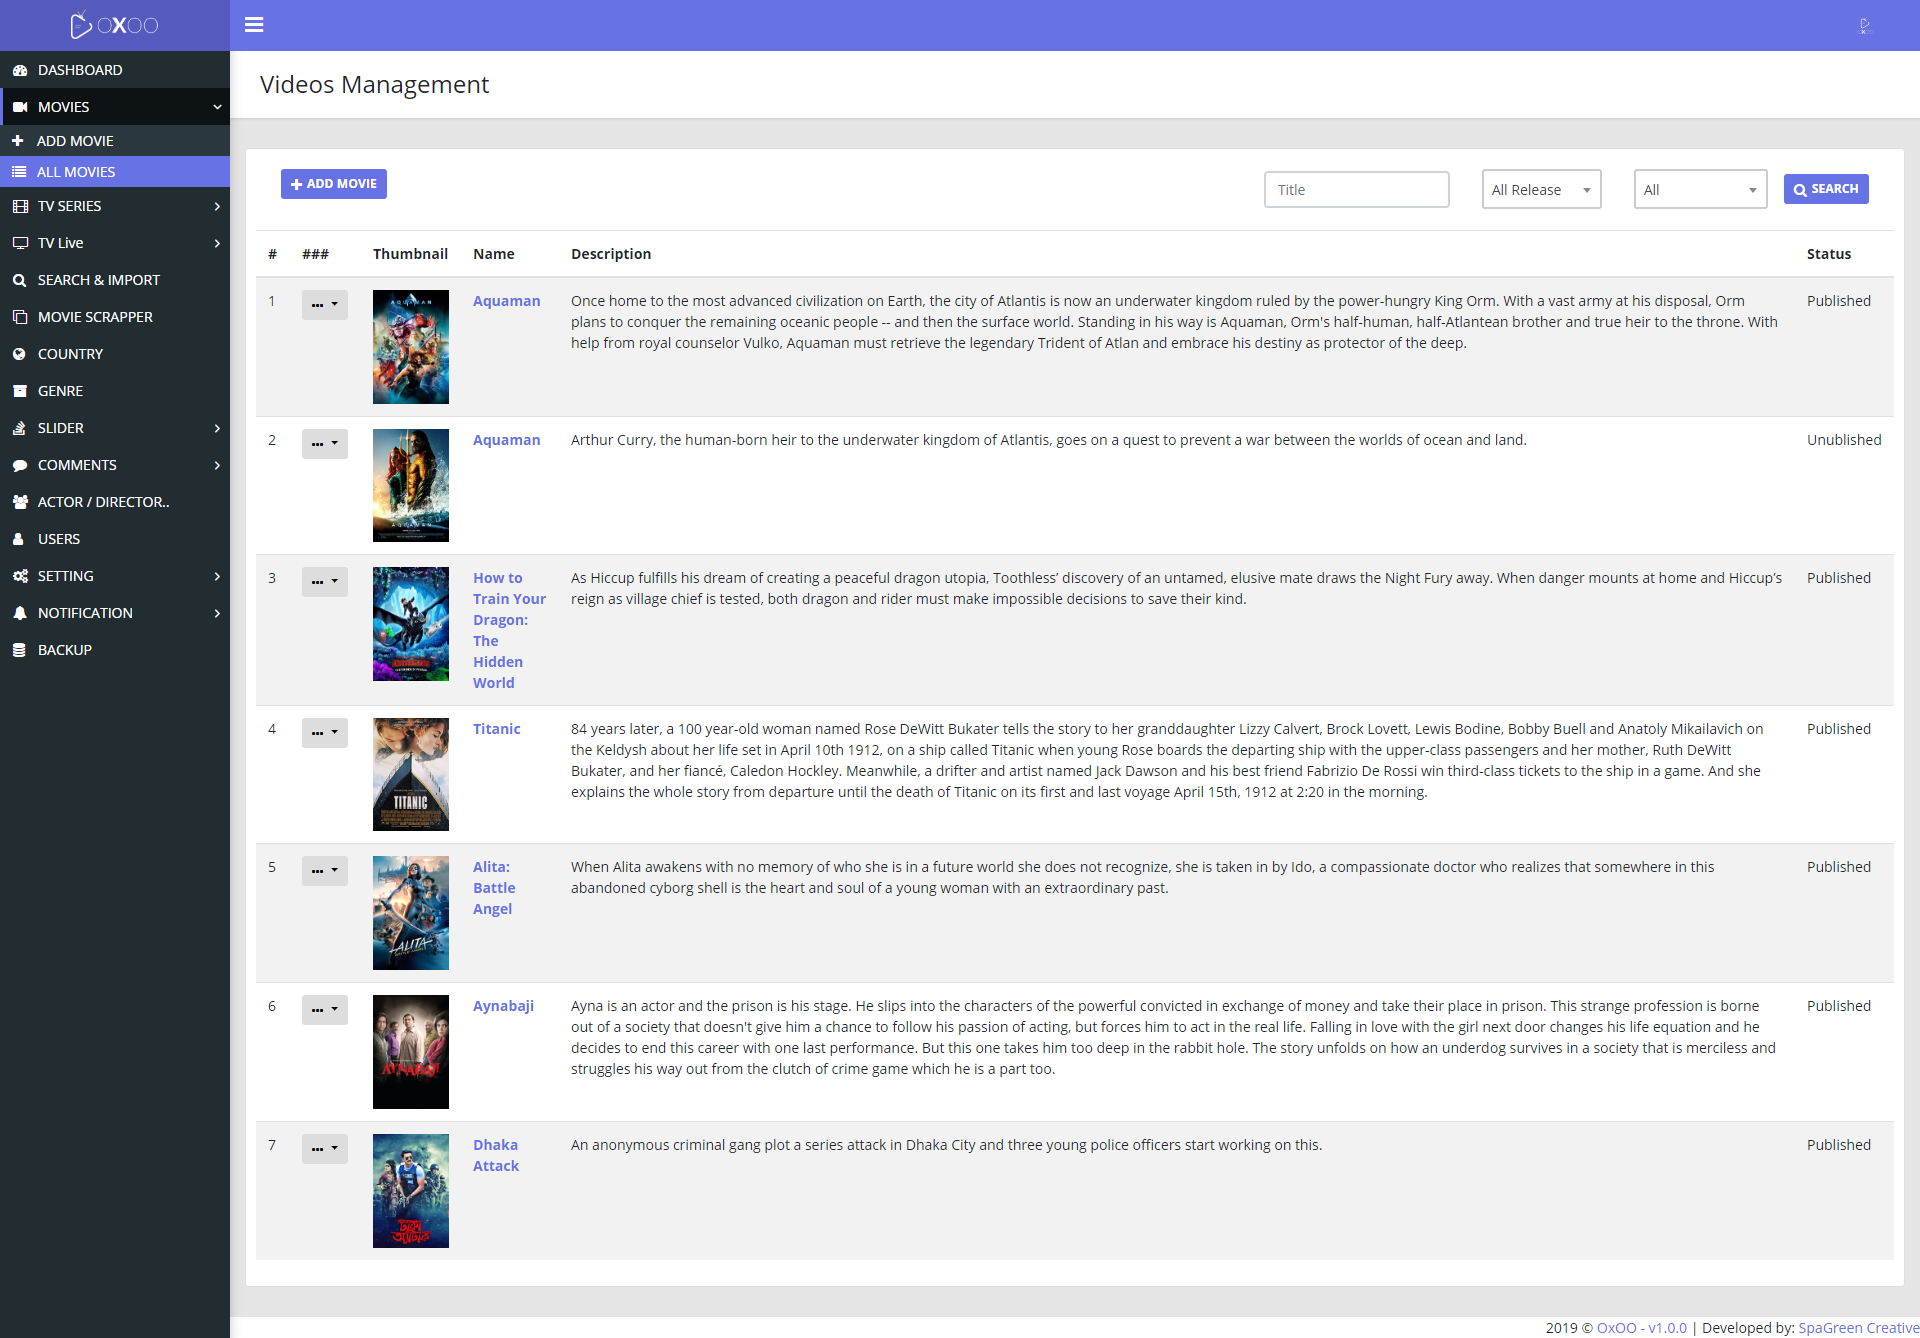Expand the Notification sidebar section
The width and height of the screenshot is (1920, 1338).
[x=85, y=612]
